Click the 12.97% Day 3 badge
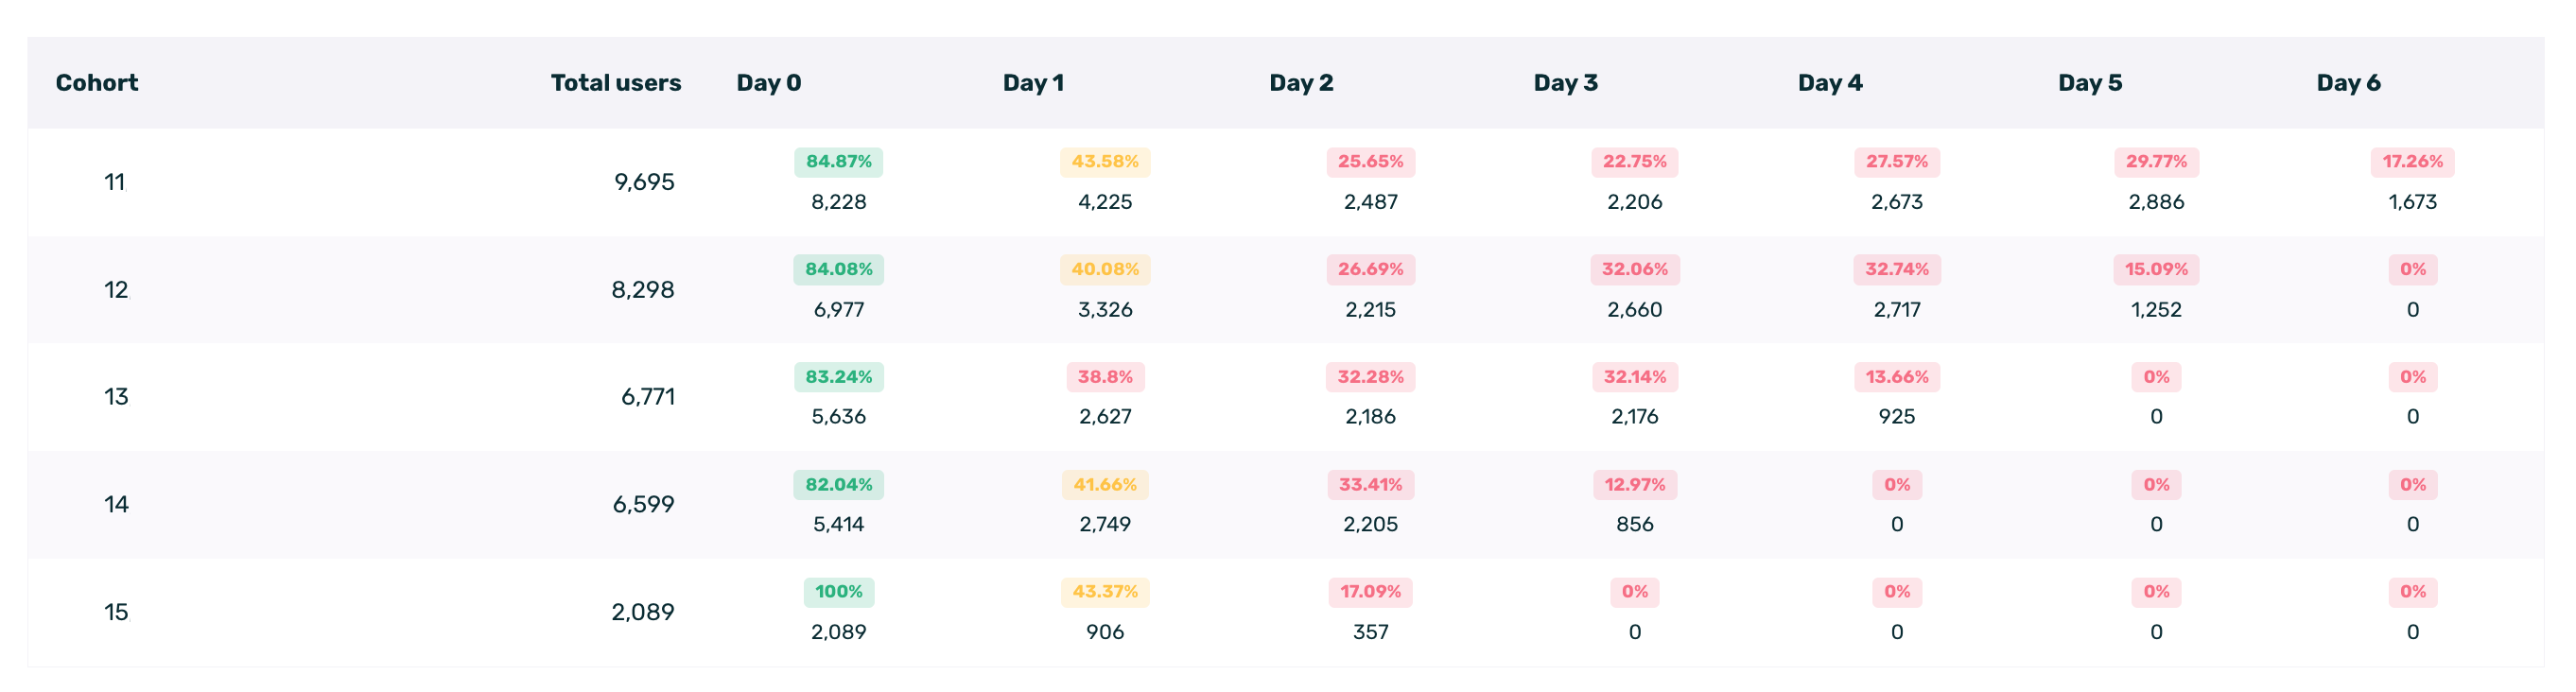Image resolution: width=2576 pixels, height=692 pixels. pos(1634,485)
